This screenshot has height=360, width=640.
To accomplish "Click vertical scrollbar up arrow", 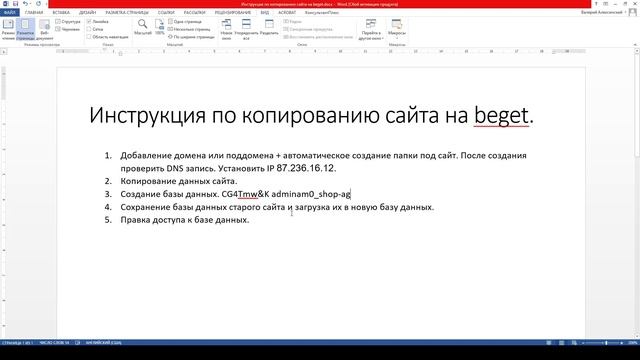I will coord(637,51).
